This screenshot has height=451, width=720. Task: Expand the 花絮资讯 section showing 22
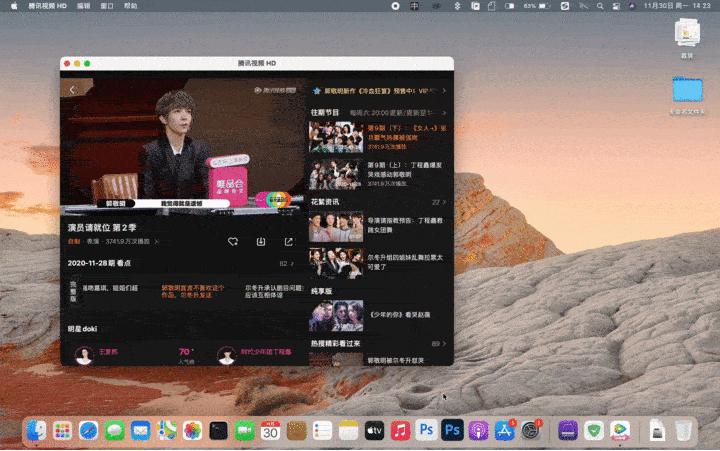(x=439, y=202)
